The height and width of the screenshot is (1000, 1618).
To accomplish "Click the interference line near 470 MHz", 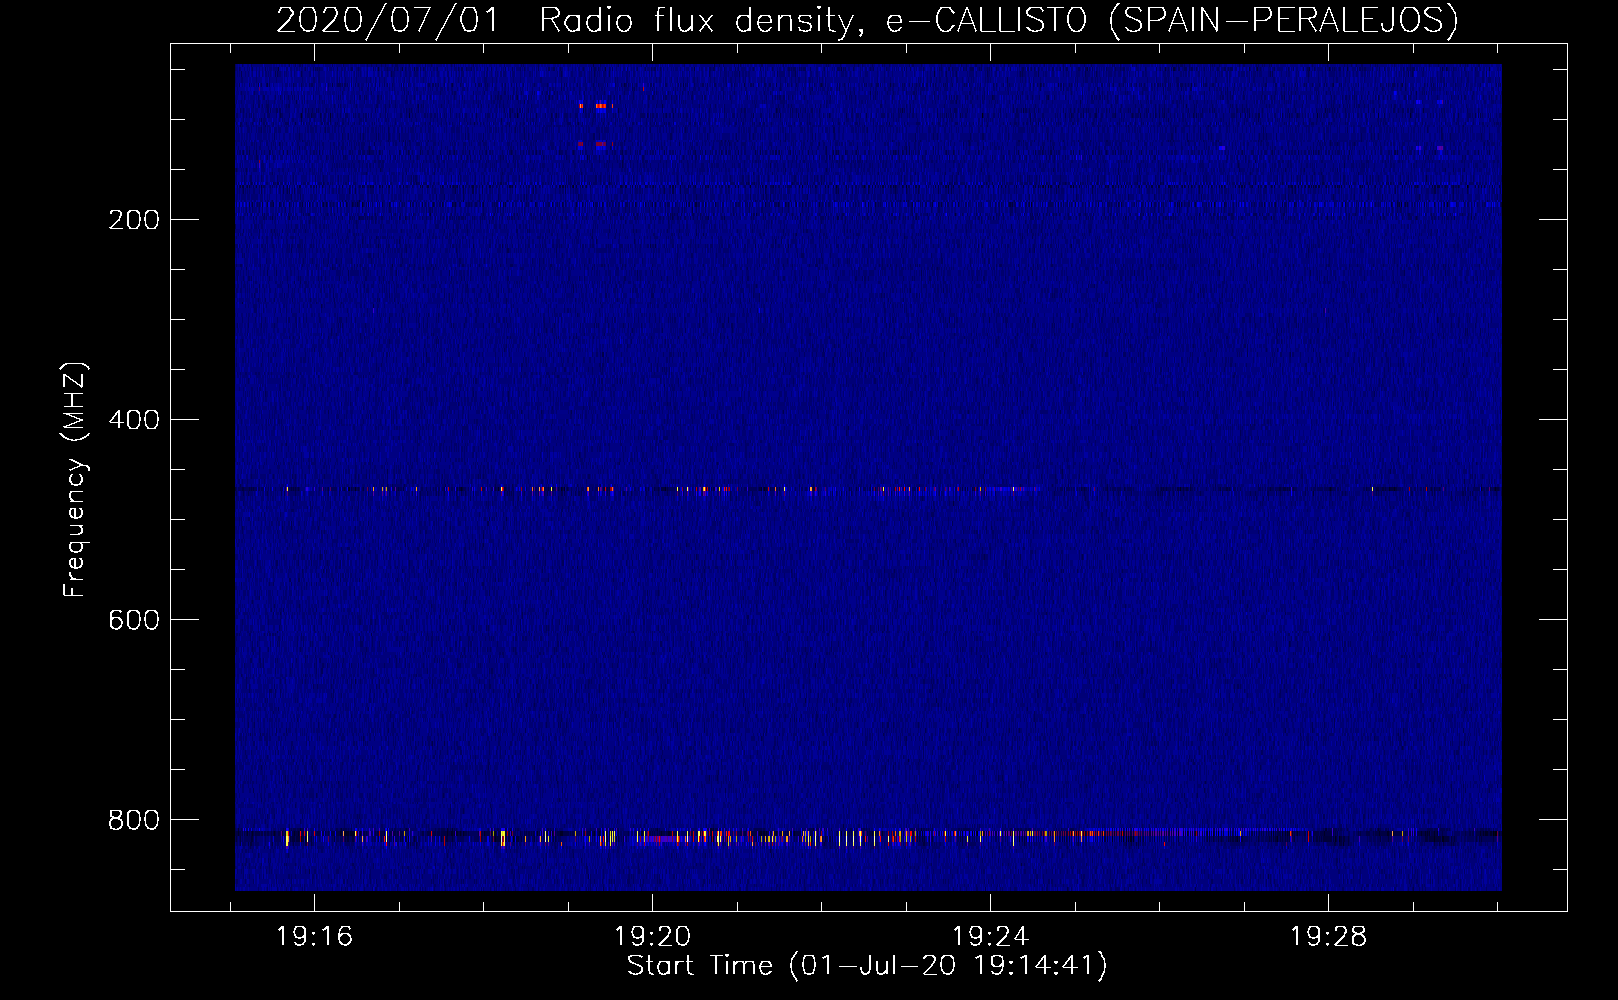I will (868, 490).
